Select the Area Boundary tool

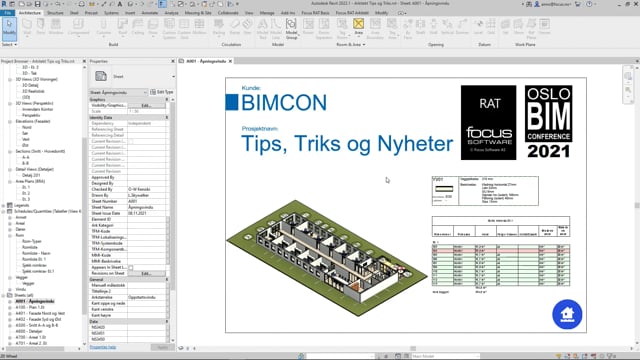click(x=375, y=29)
